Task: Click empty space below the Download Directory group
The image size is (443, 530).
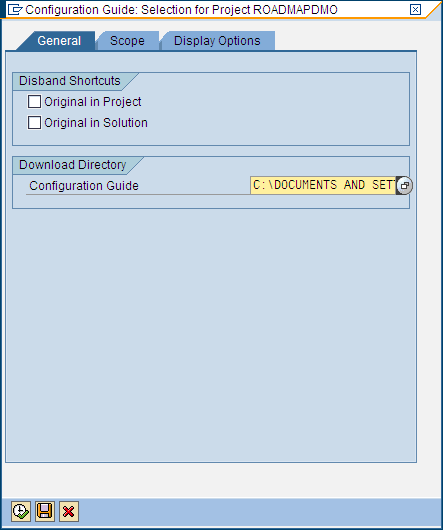Action: coord(211,335)
